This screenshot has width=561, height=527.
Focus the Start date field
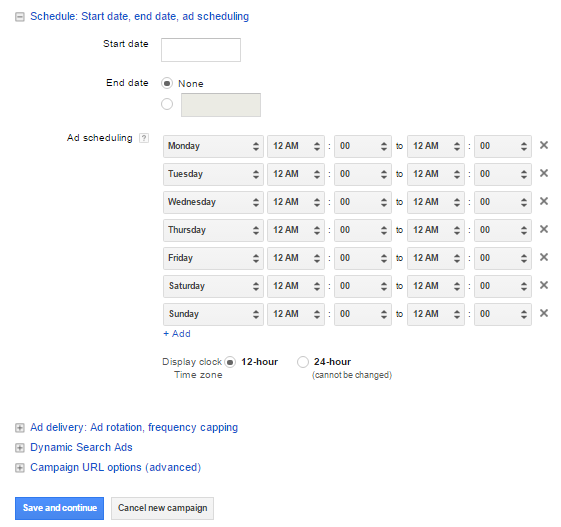(x=201, y=50)
